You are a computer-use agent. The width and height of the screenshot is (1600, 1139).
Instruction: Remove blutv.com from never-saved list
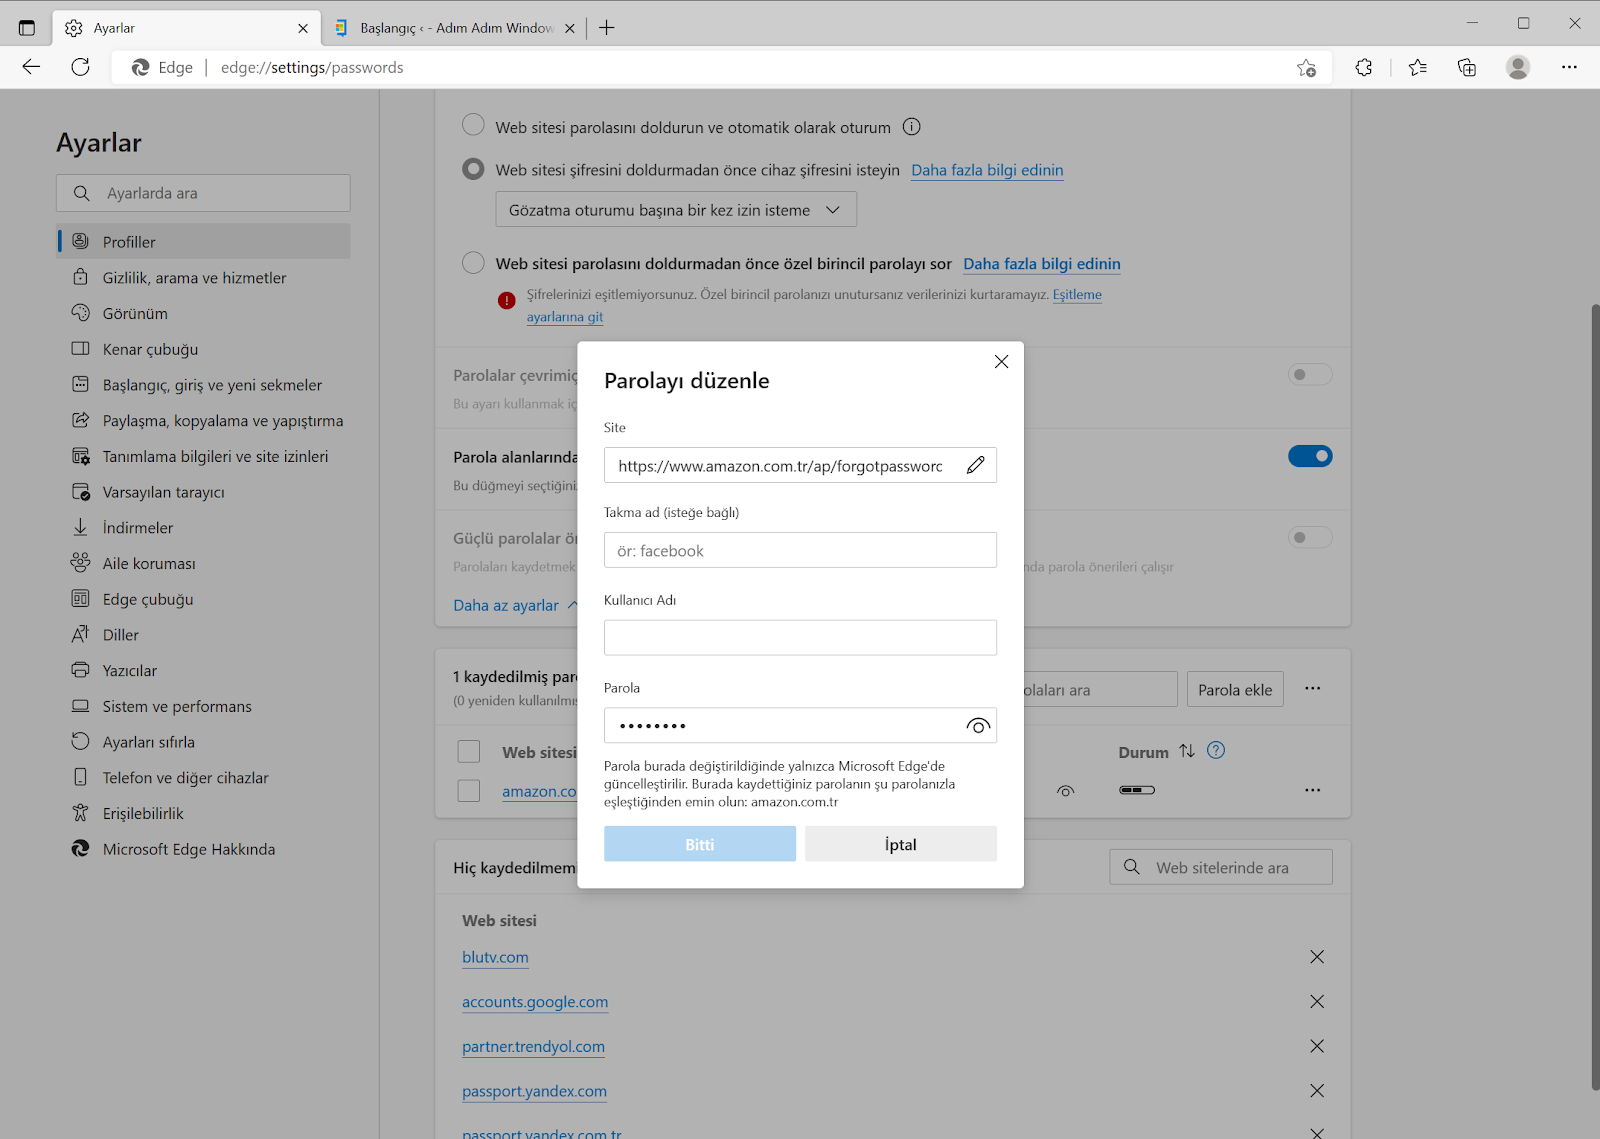(1317, 957)
